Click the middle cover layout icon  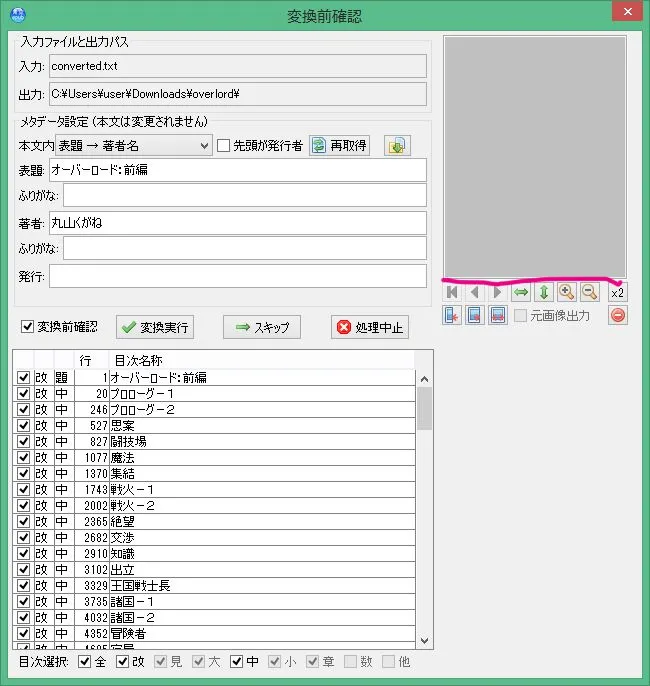point(475,315)
